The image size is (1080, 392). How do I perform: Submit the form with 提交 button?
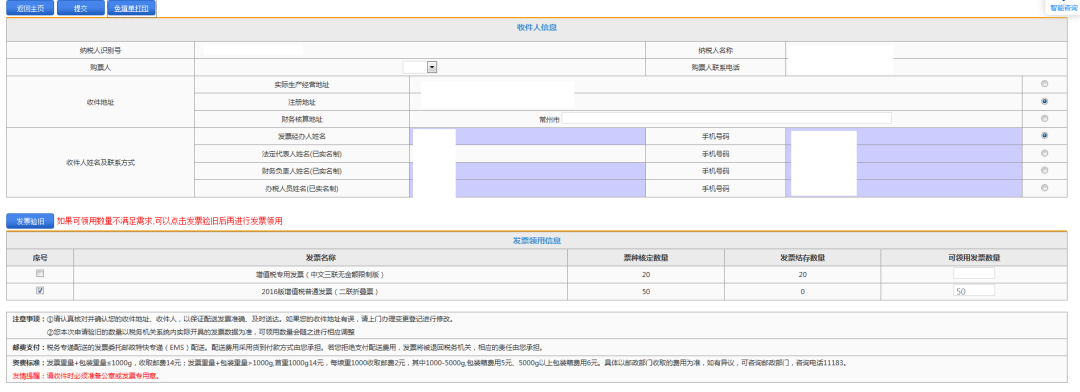(80, 9)
